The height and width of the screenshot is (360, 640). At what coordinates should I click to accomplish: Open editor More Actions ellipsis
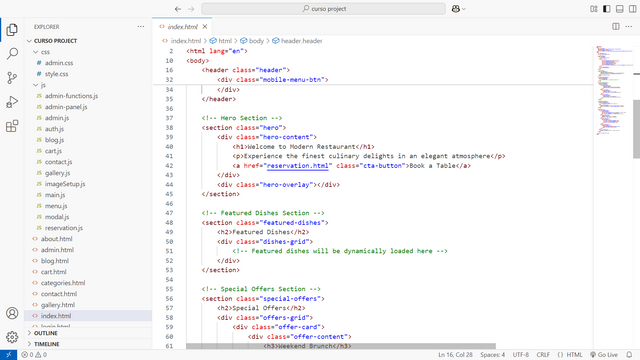click(x=629, y=27)
